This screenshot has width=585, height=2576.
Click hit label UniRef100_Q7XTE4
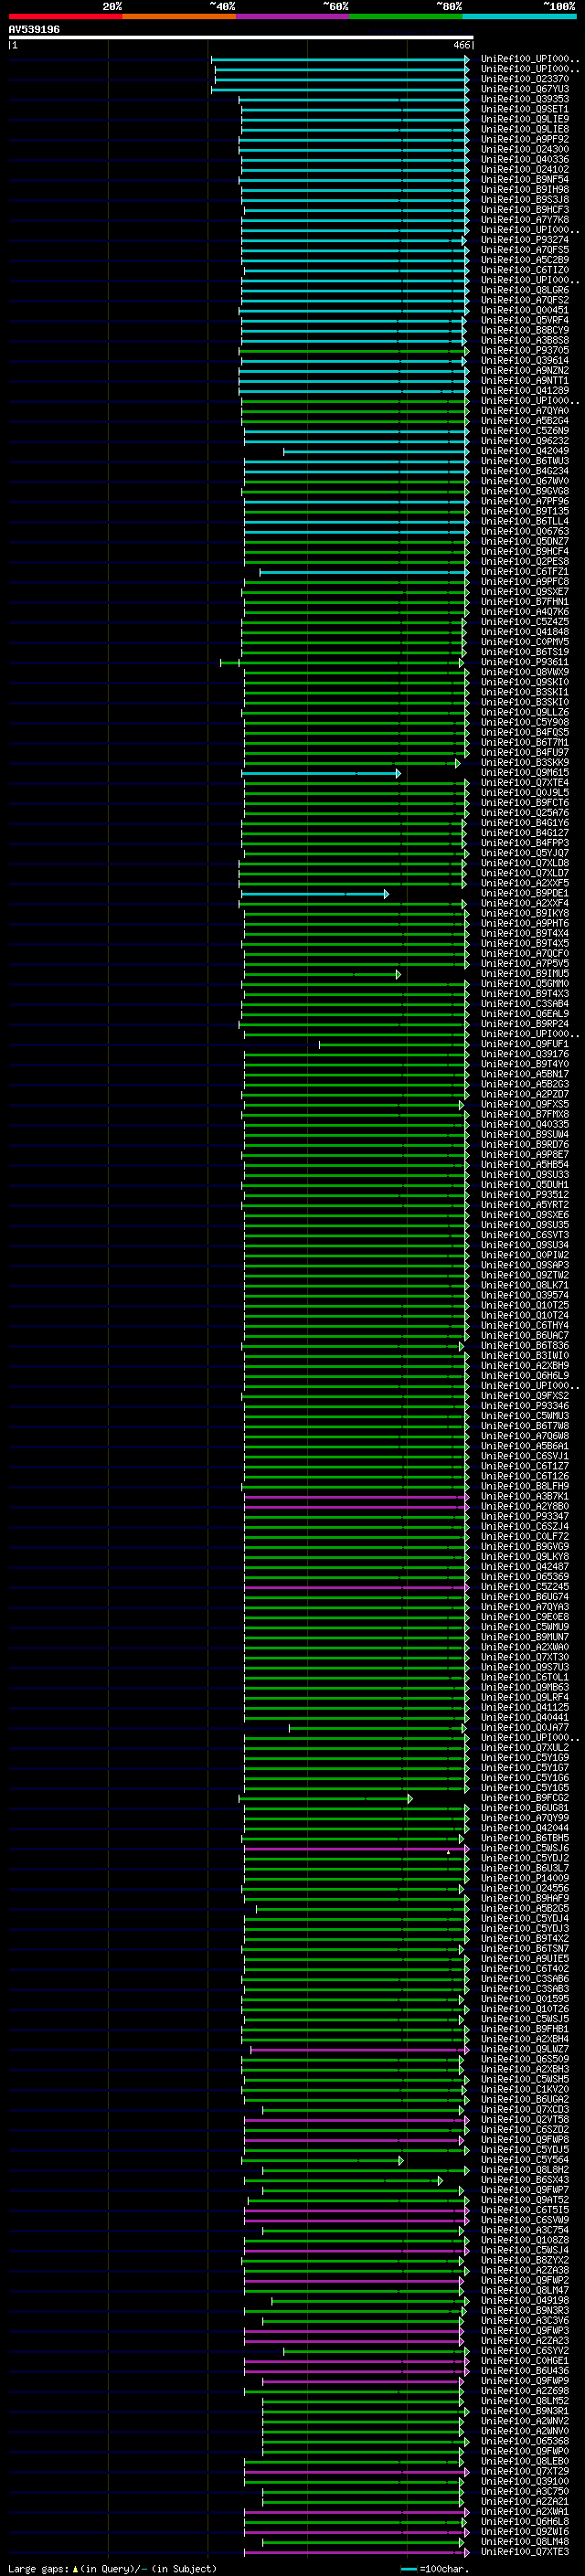click(524, 783)
